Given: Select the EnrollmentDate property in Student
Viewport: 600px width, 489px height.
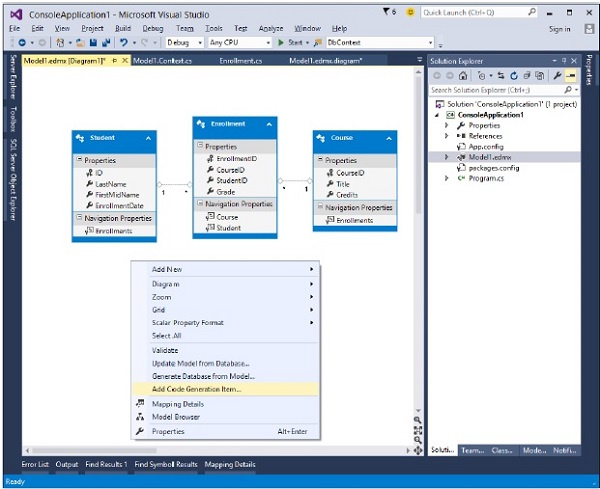Looking at the screenshot, I should (x=119, y=206).
